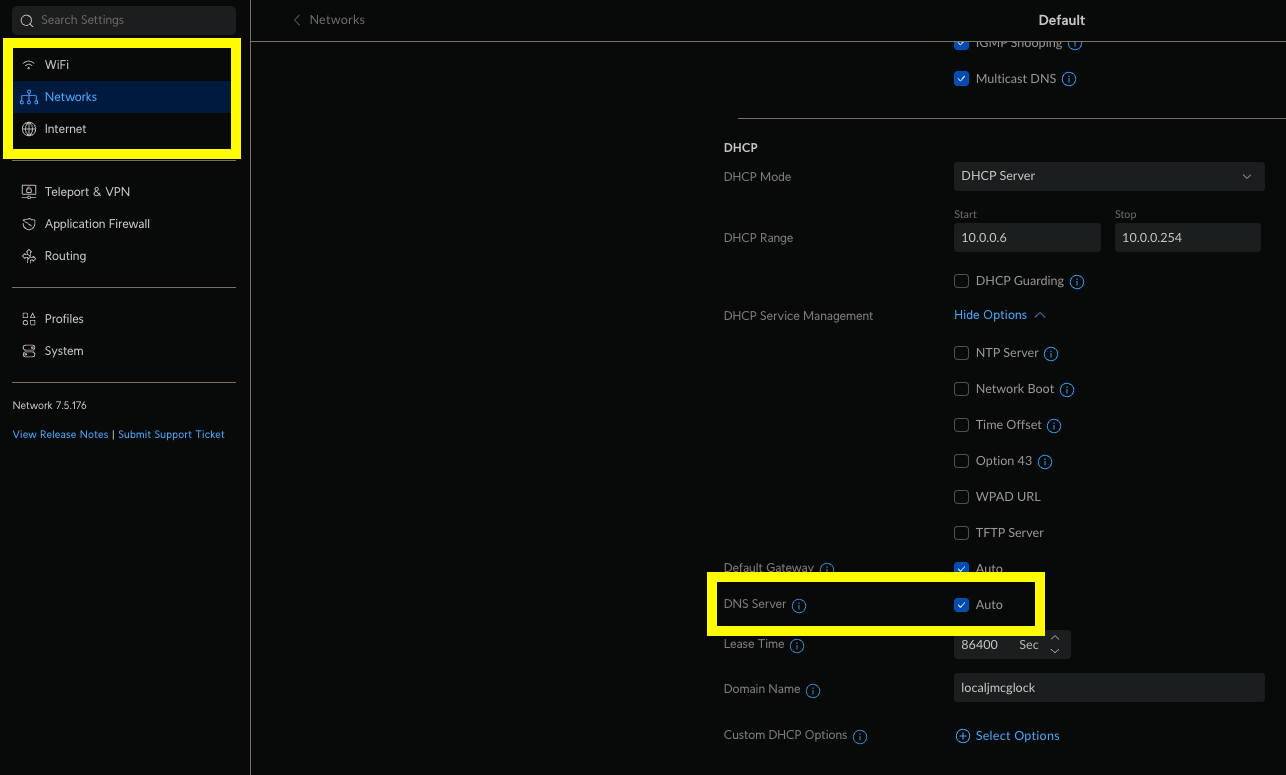Disable the Multicast DNS checkbox
Screen dimensions: 1286x775
click(961, 78)
